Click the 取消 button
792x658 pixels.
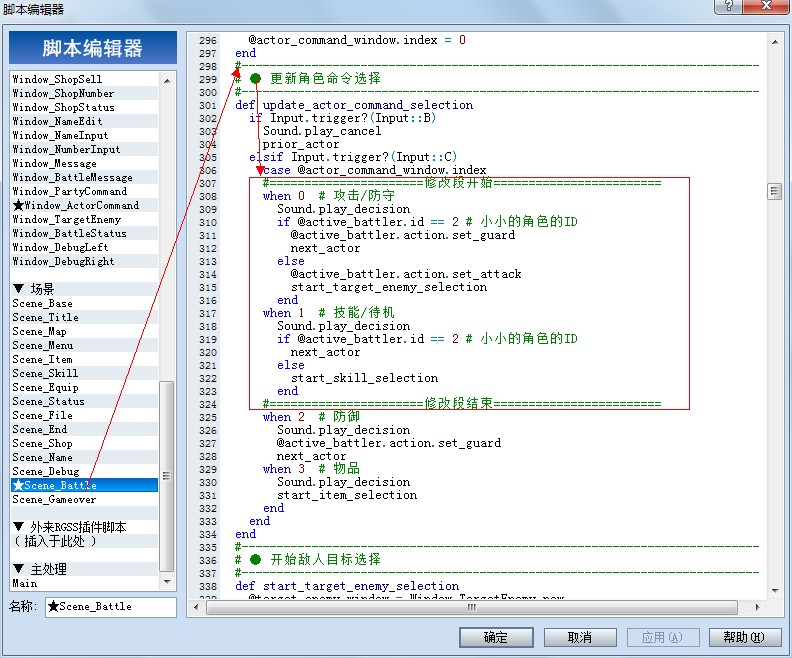tap(580, 637)
